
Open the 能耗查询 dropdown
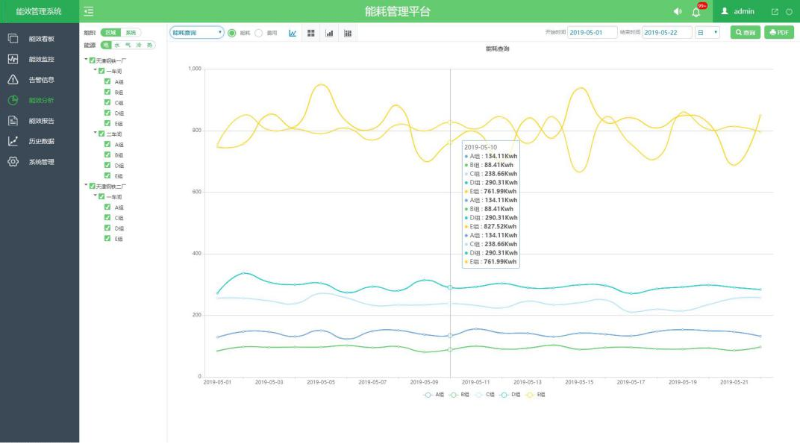tap(196, 33)
